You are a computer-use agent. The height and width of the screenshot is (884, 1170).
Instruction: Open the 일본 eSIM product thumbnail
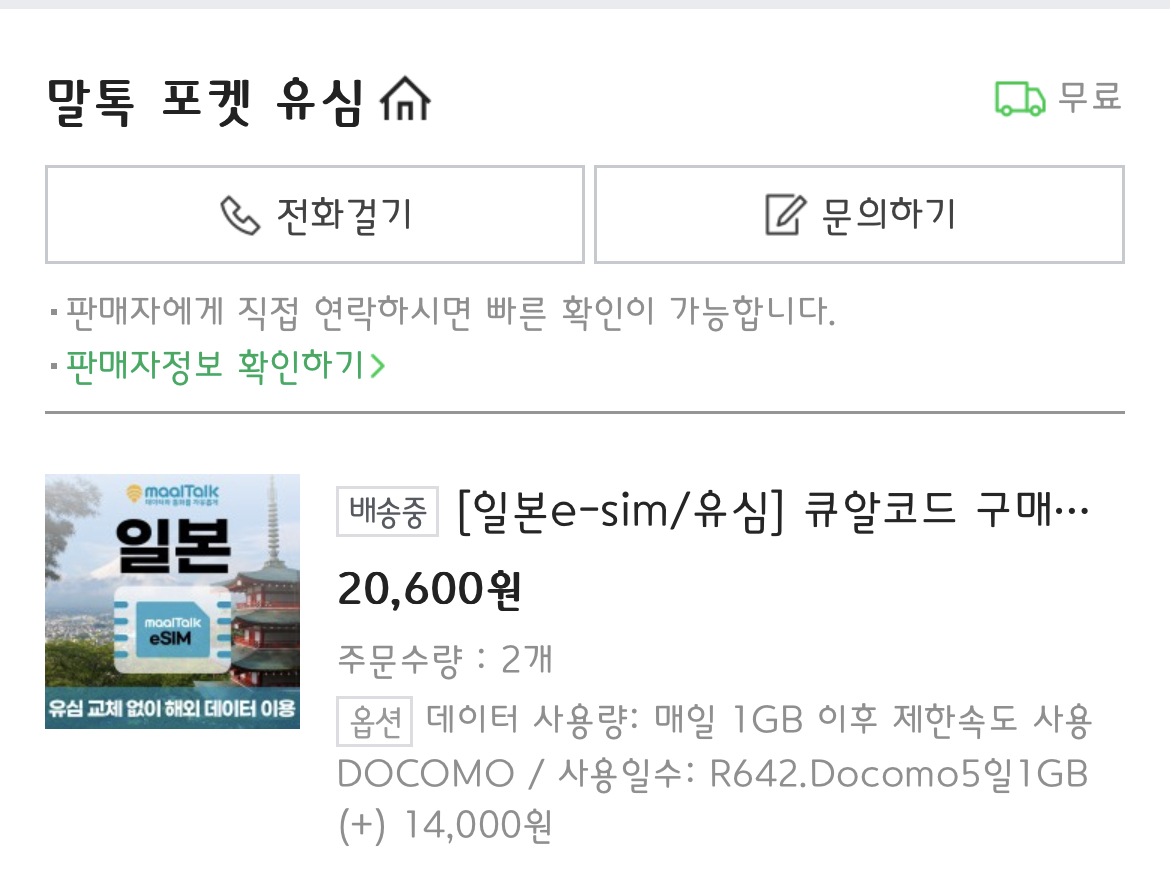172,601
